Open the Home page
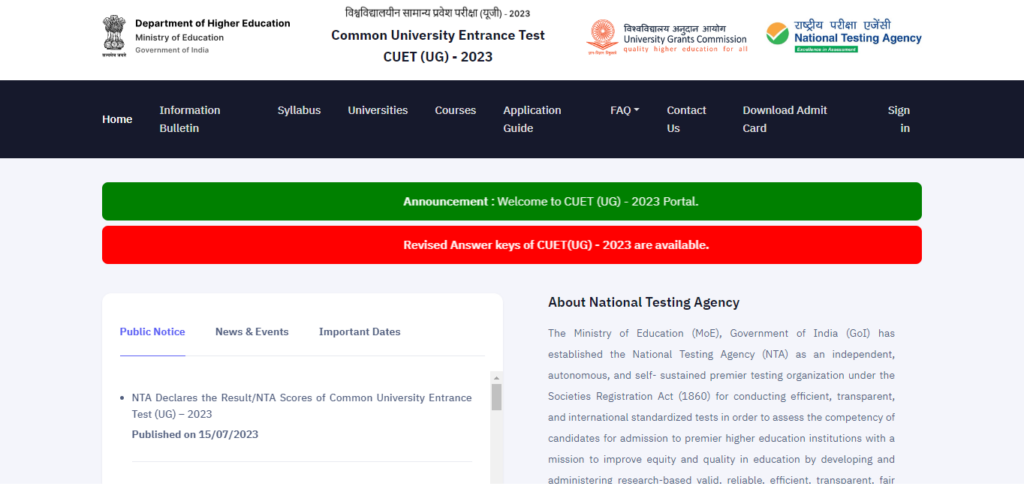Screen dimensions: 1024x486 tap(117, 119)
